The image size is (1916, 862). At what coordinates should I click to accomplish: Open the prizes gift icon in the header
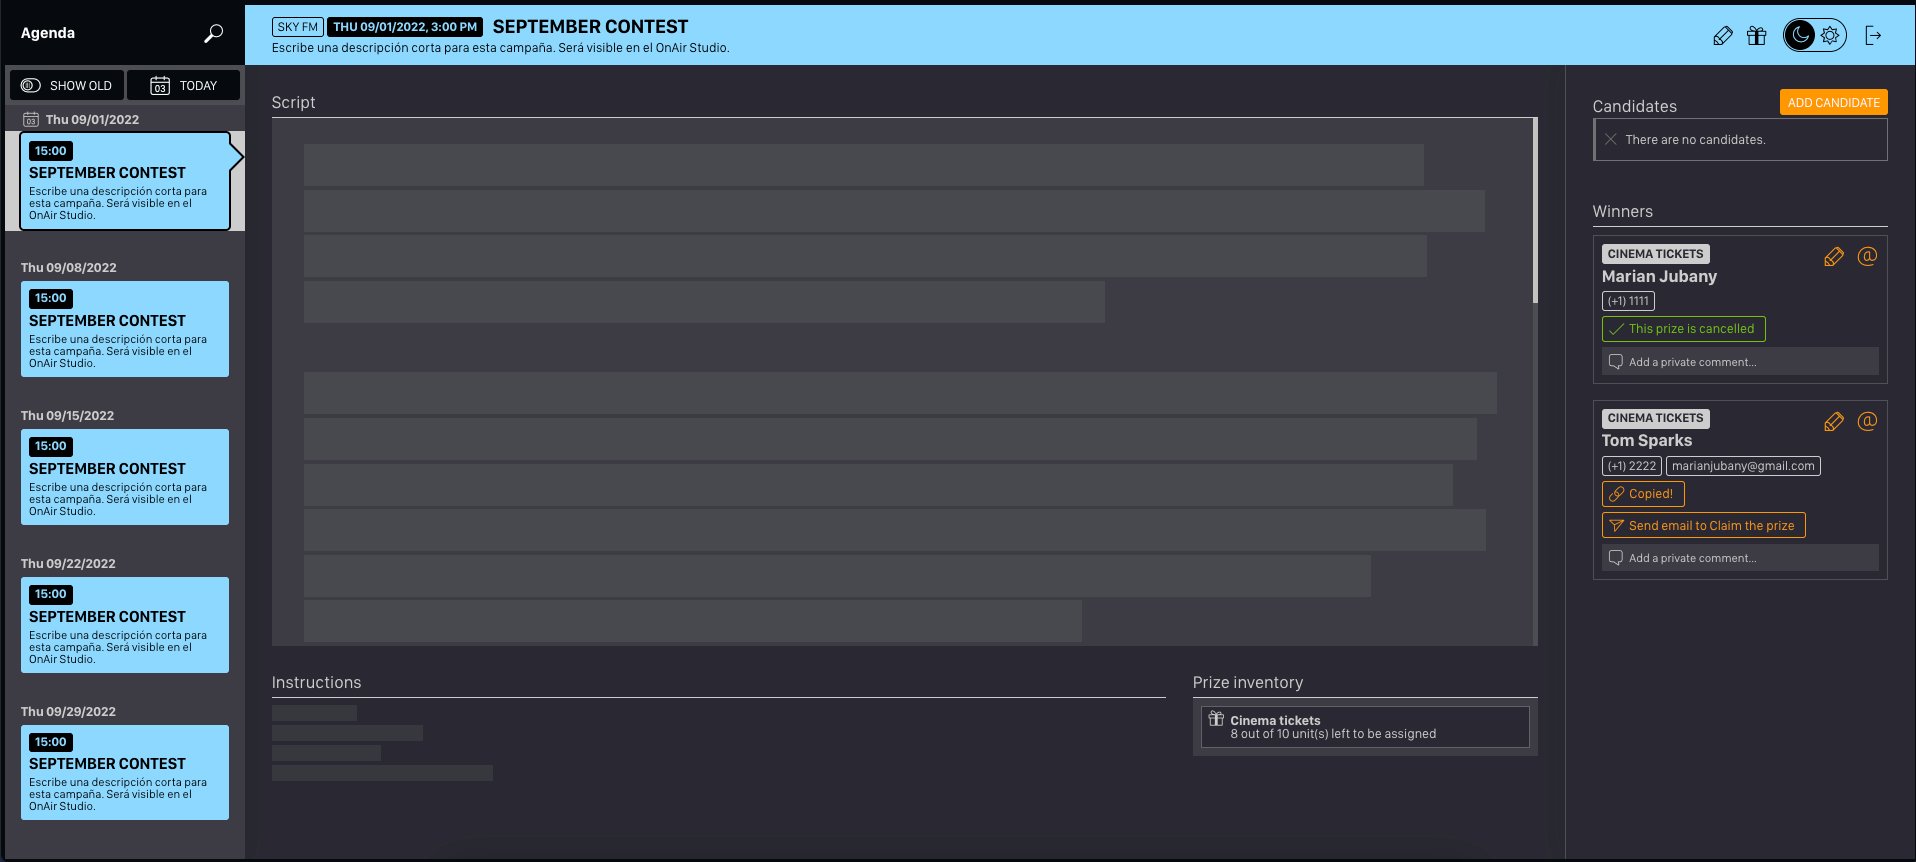pyautogui.click(x=1757, y=36)
